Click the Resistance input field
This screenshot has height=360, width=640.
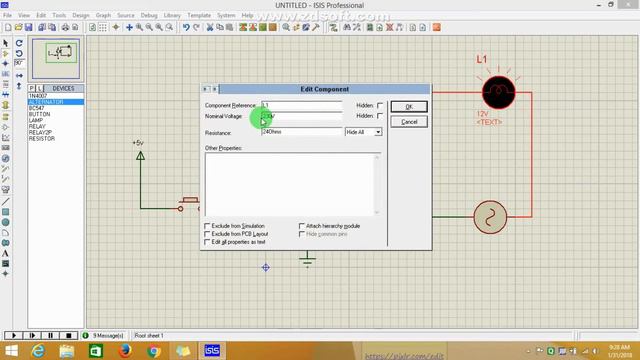[x=302, y=132]
